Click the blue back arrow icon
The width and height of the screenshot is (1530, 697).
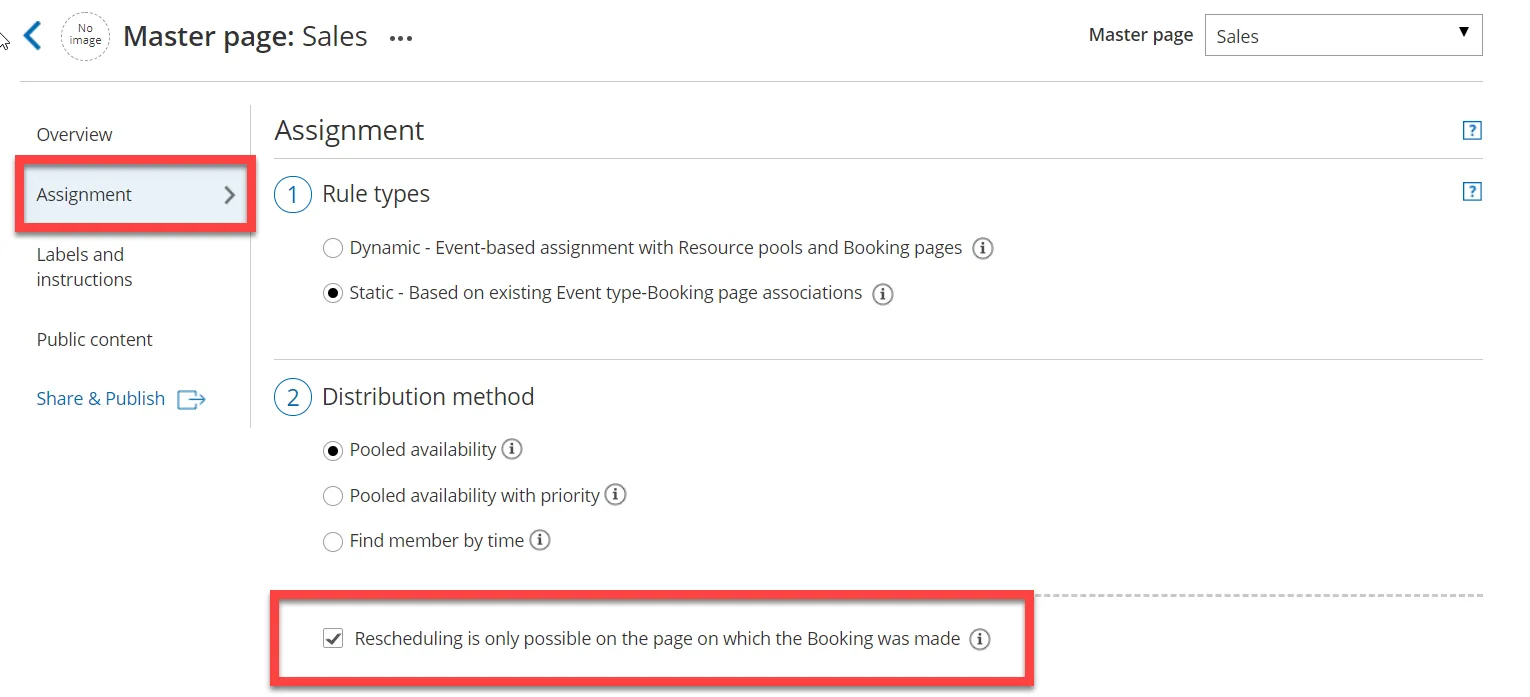33,37
